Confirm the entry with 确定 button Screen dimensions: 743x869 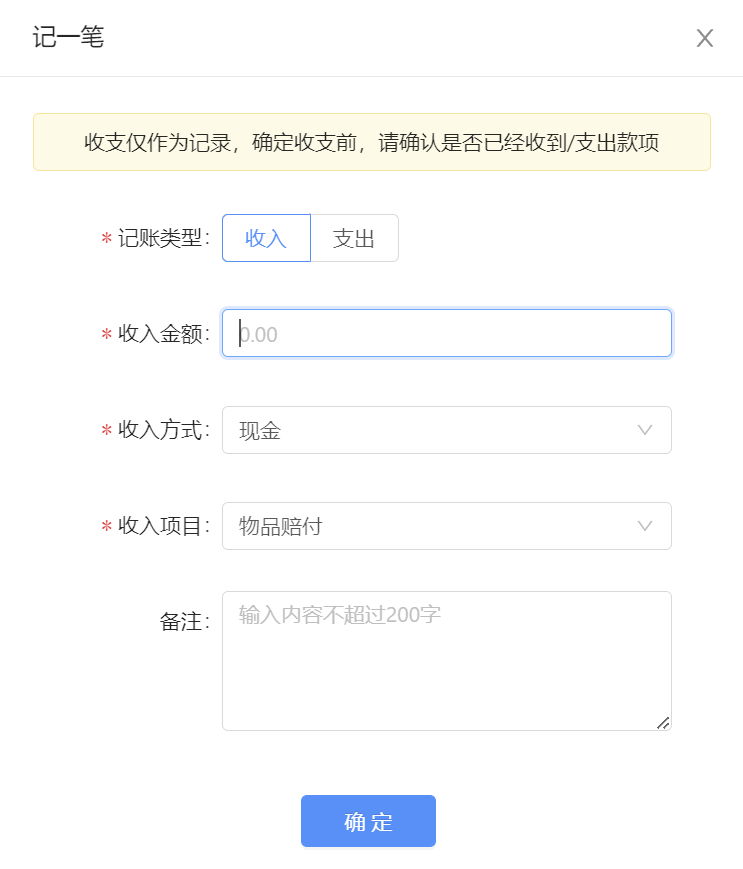click(368, 821)
